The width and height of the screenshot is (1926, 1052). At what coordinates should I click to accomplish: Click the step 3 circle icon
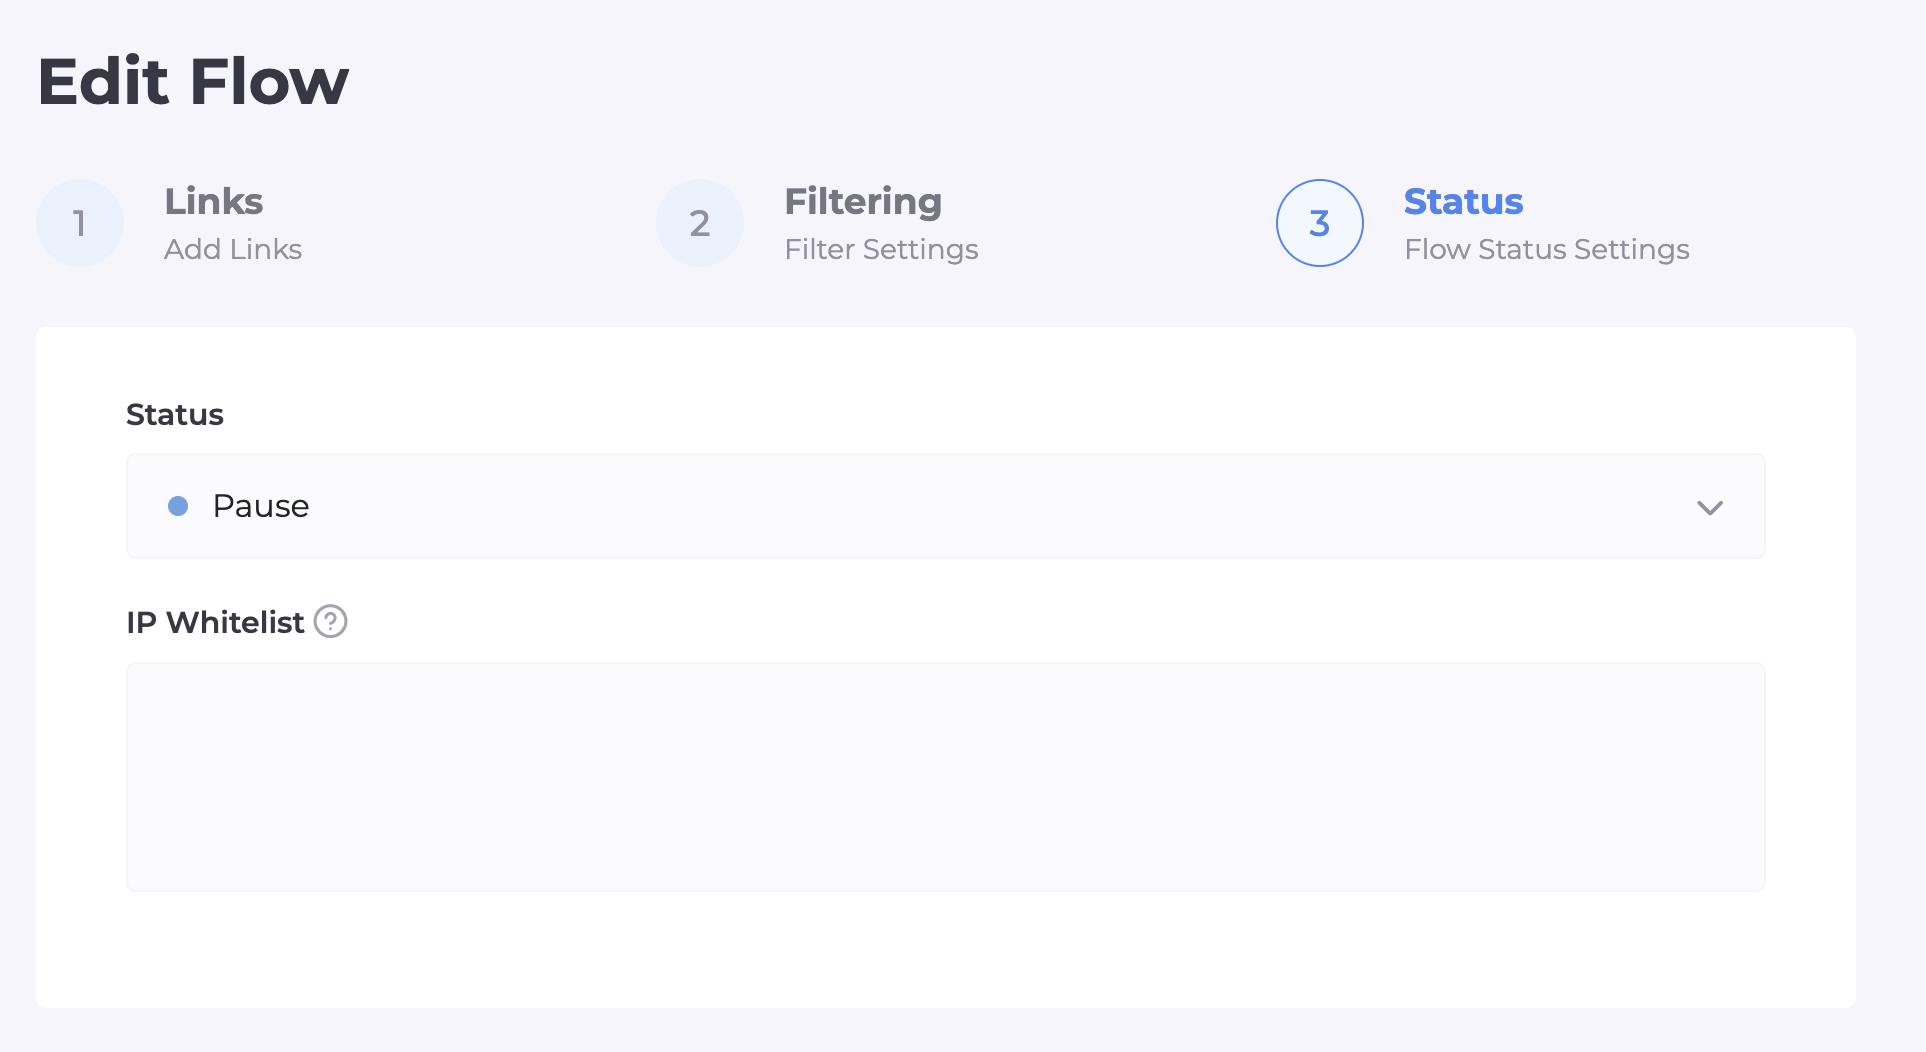coord(1320,223)
